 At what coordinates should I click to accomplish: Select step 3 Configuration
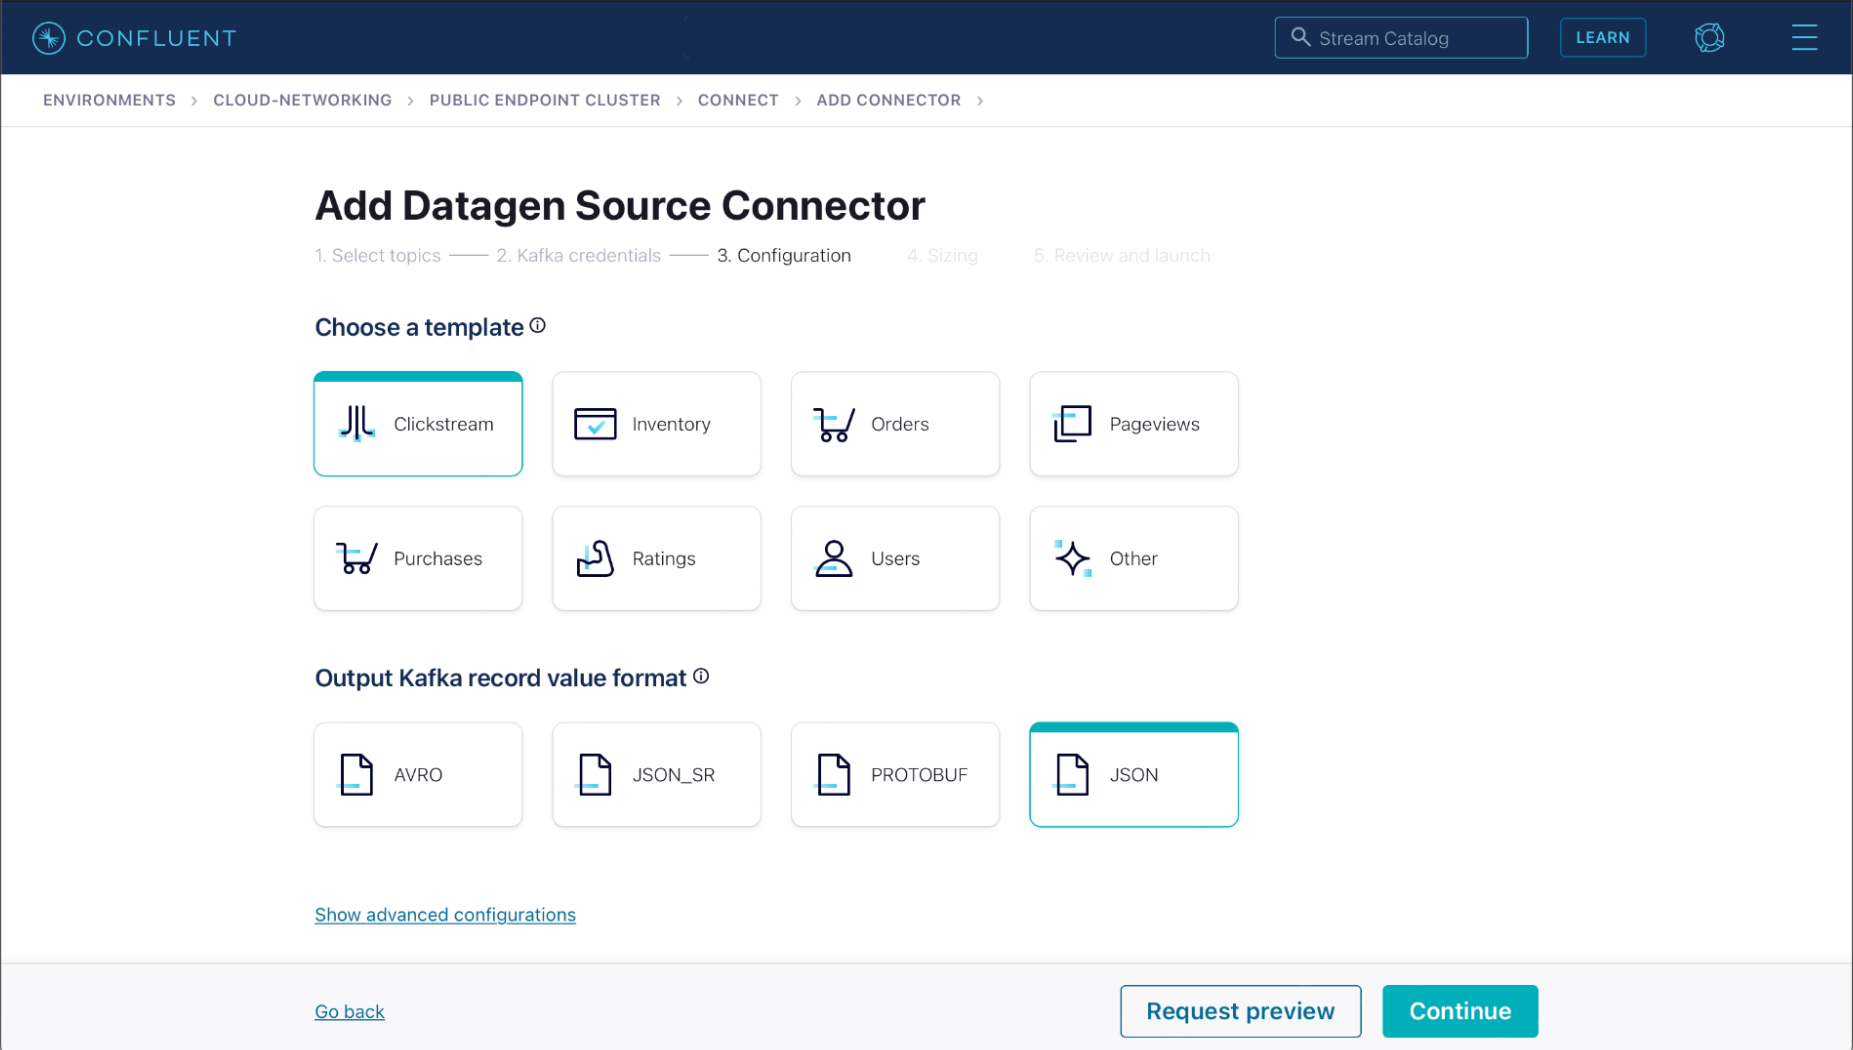[784, 256]
